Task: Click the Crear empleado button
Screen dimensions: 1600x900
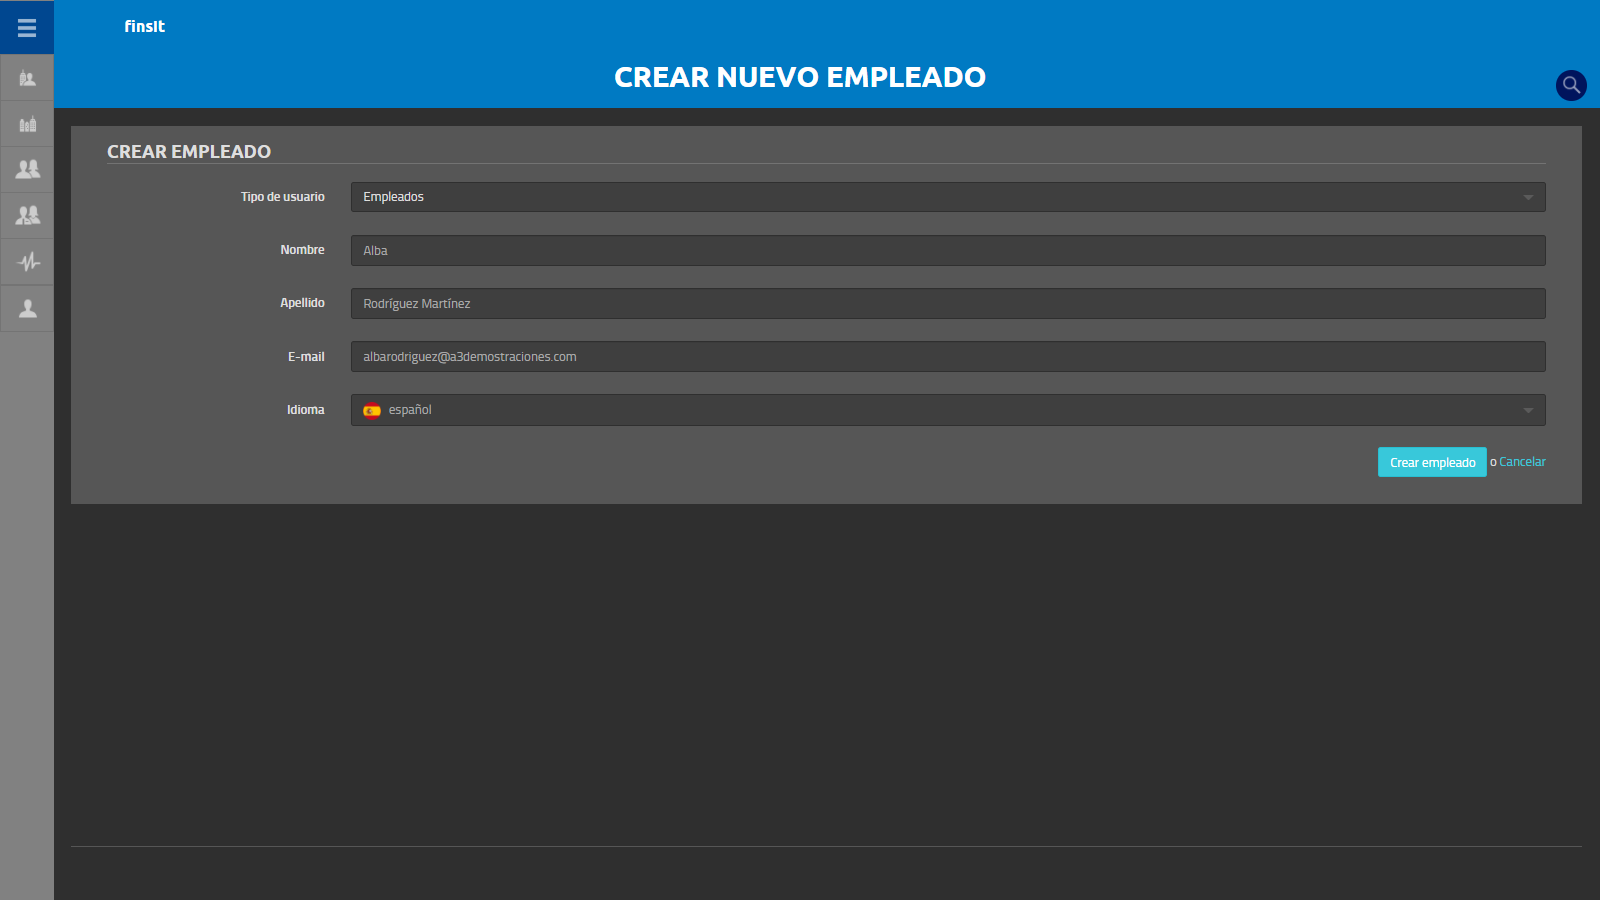Action: click(x=1432, y=462)
